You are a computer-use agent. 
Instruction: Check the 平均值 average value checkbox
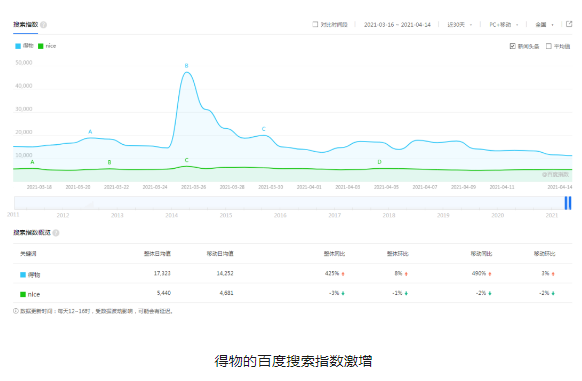pyautogui.click(x=549, y=46)
